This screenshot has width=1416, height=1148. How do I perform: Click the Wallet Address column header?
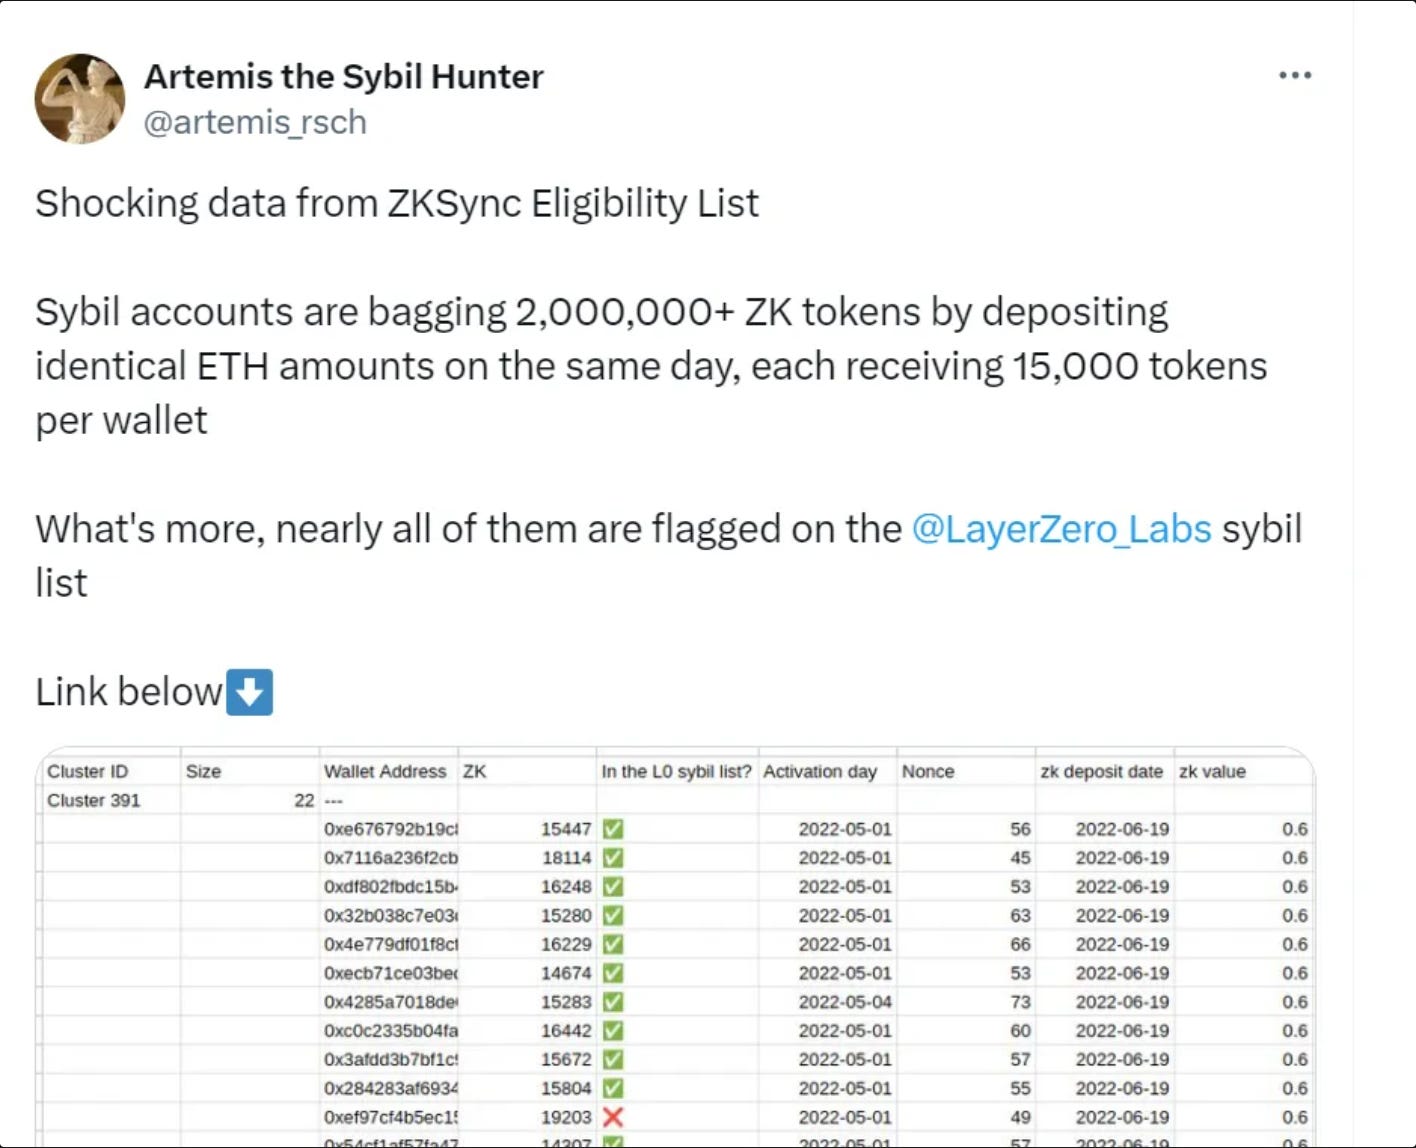pyautogui.click(x=385, y=772)
